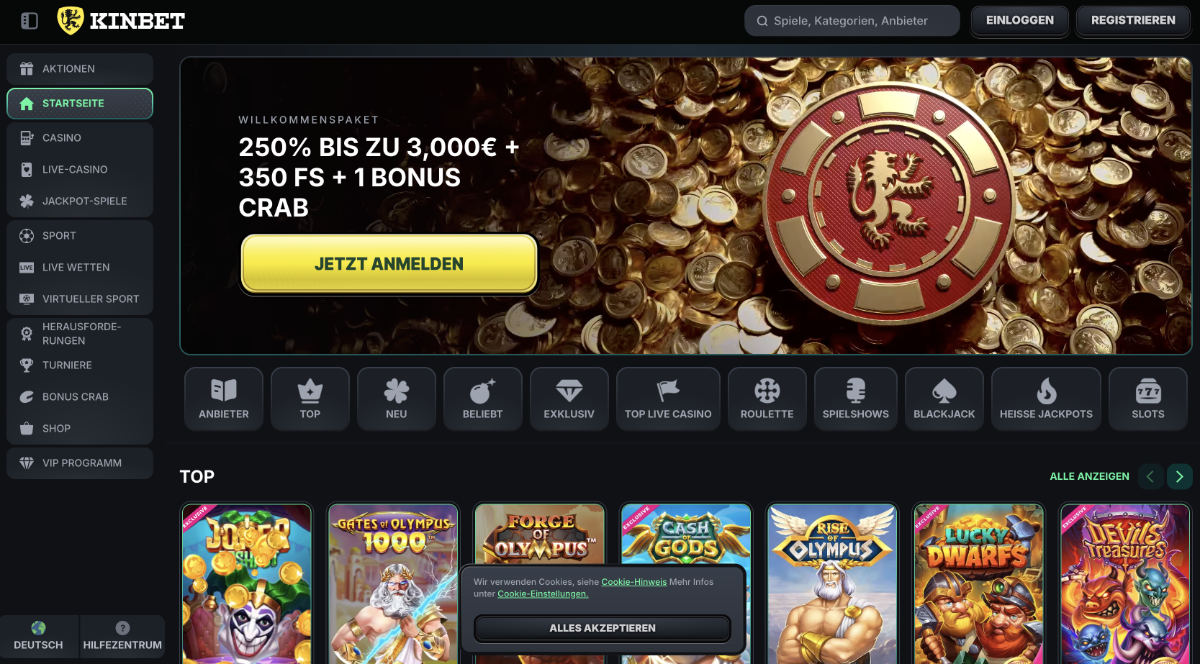Viewport: 1200px width, 664px height.
Task: Select the Roulette wheel category
Action: (x=767, y=399)
